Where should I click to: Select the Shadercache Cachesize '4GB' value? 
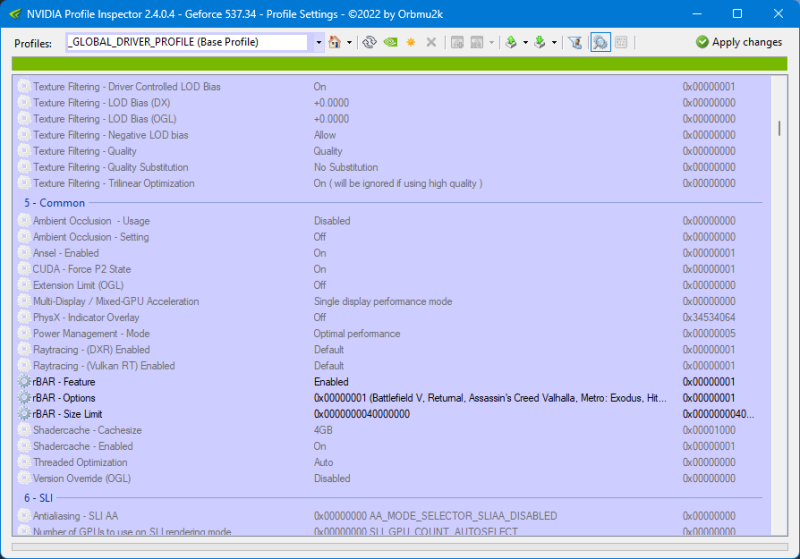[323, 430]
